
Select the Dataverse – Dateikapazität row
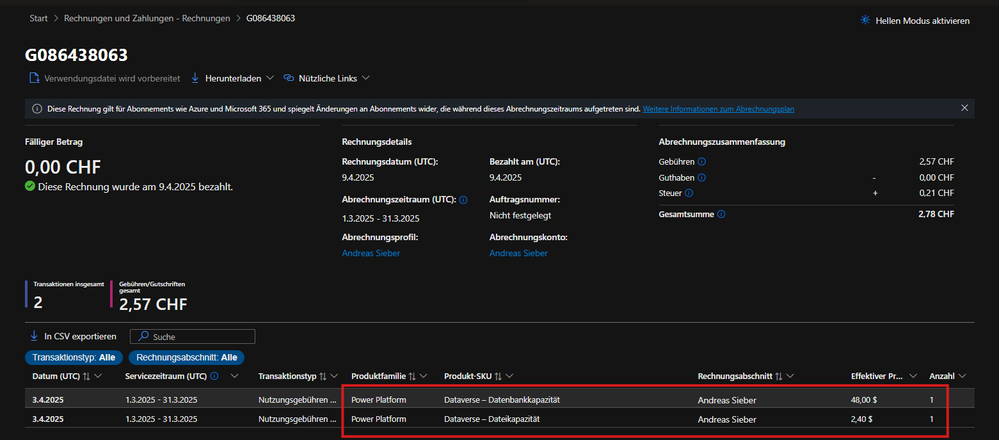(500, 420)
